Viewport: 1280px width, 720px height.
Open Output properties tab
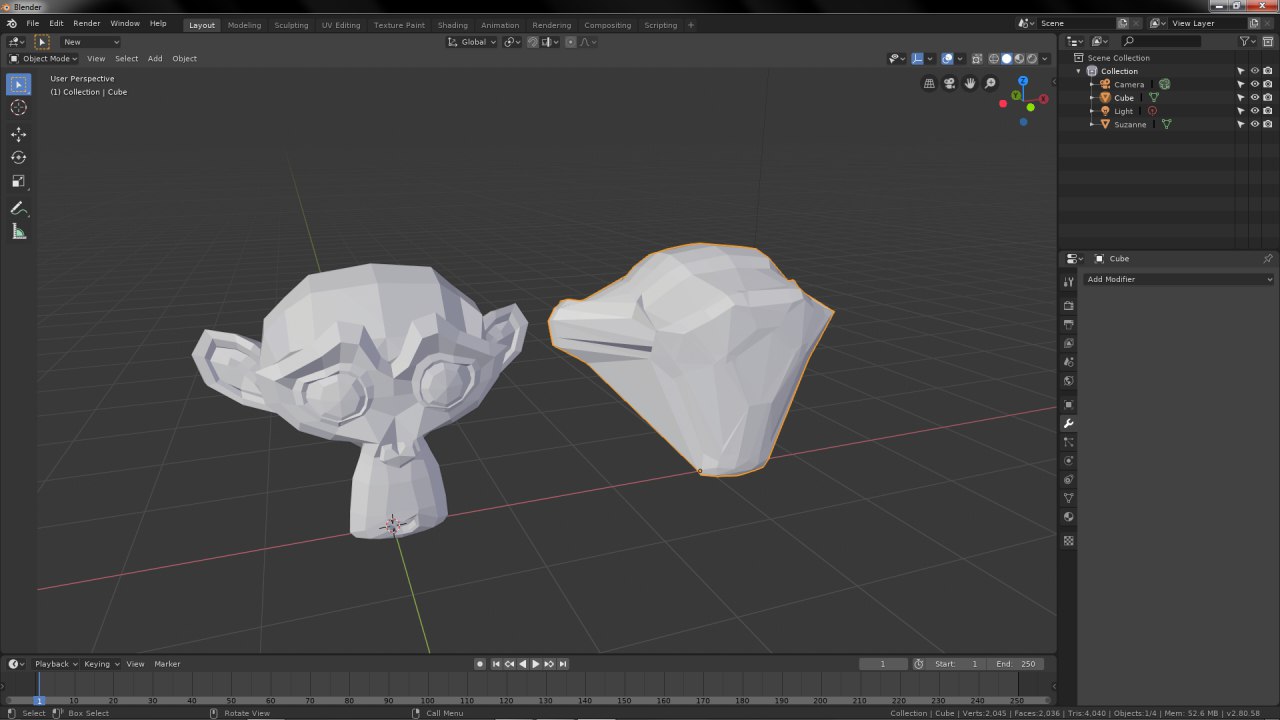(1068, 325)
